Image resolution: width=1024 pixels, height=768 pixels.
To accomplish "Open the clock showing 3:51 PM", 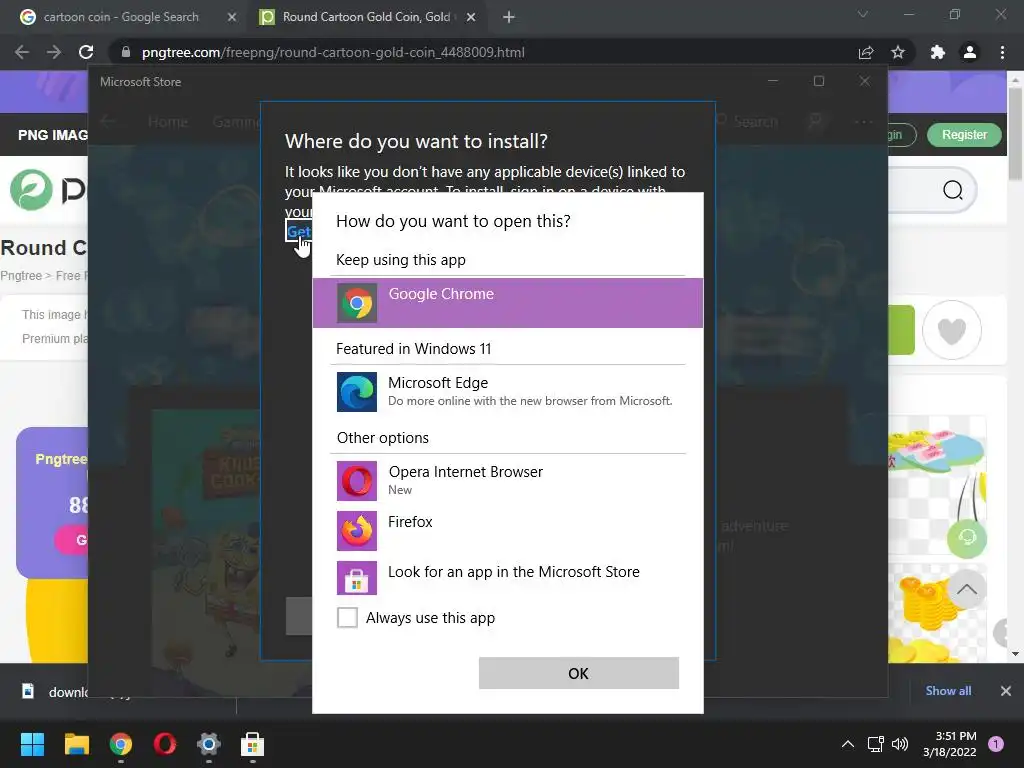I will 950,744.
